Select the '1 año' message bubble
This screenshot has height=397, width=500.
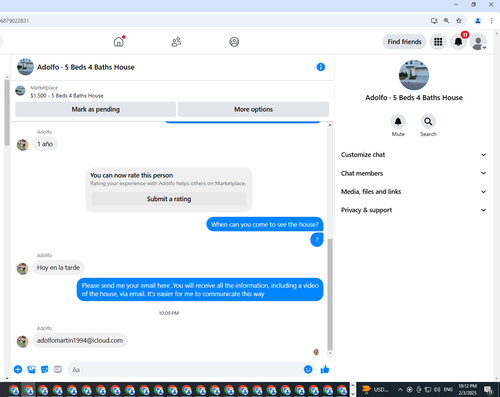tap(45, 144)
